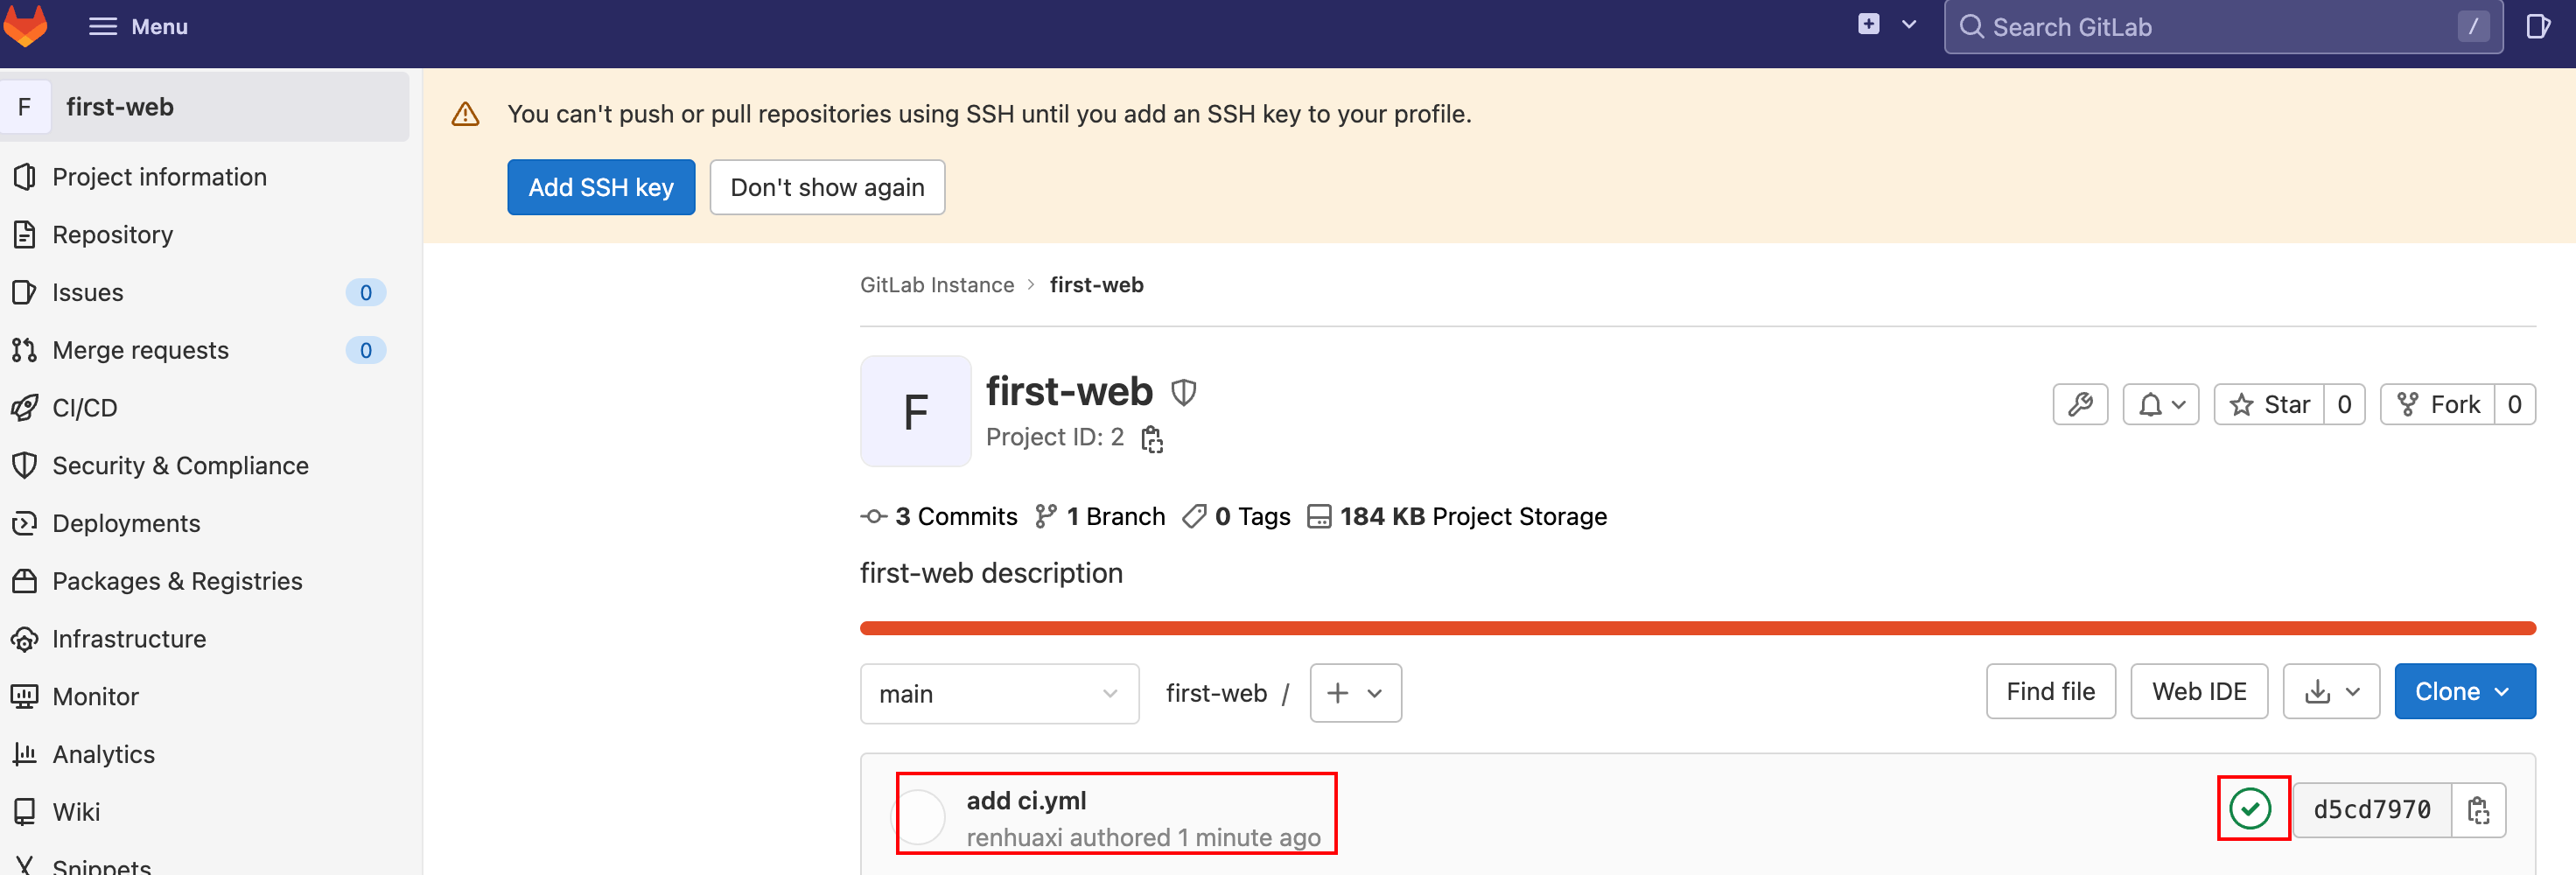This screenshot has height=875, width=2576.
Task: Click the star count 0
Action: tap(2344, 405)
